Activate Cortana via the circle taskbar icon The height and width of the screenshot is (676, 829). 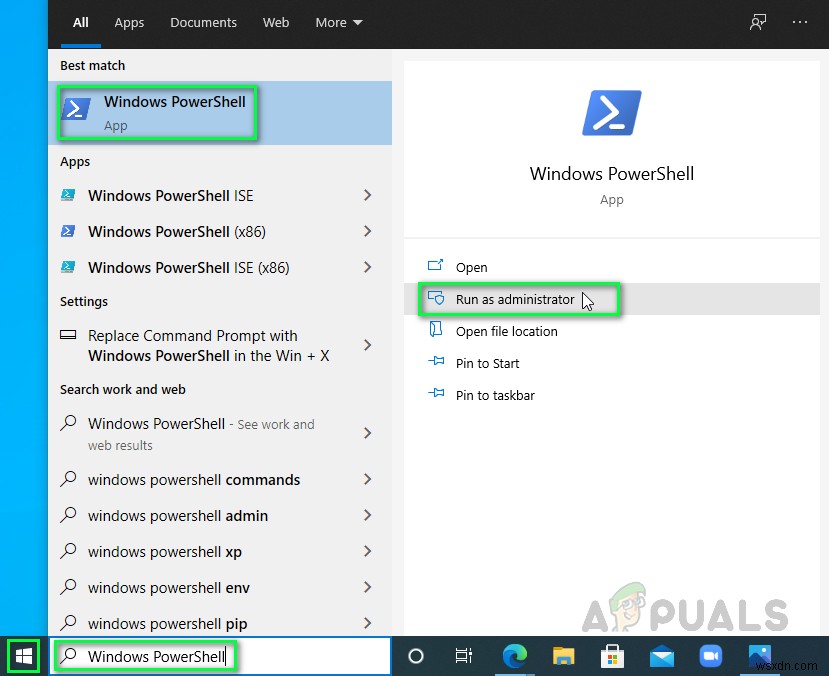(x=416, y=657)
